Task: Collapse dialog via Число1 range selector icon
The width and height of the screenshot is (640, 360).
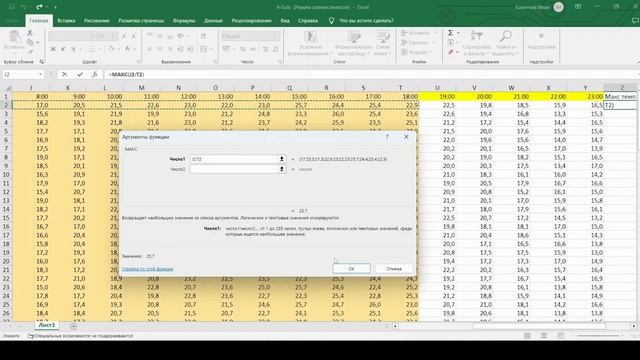Action: tap(282, 159)
